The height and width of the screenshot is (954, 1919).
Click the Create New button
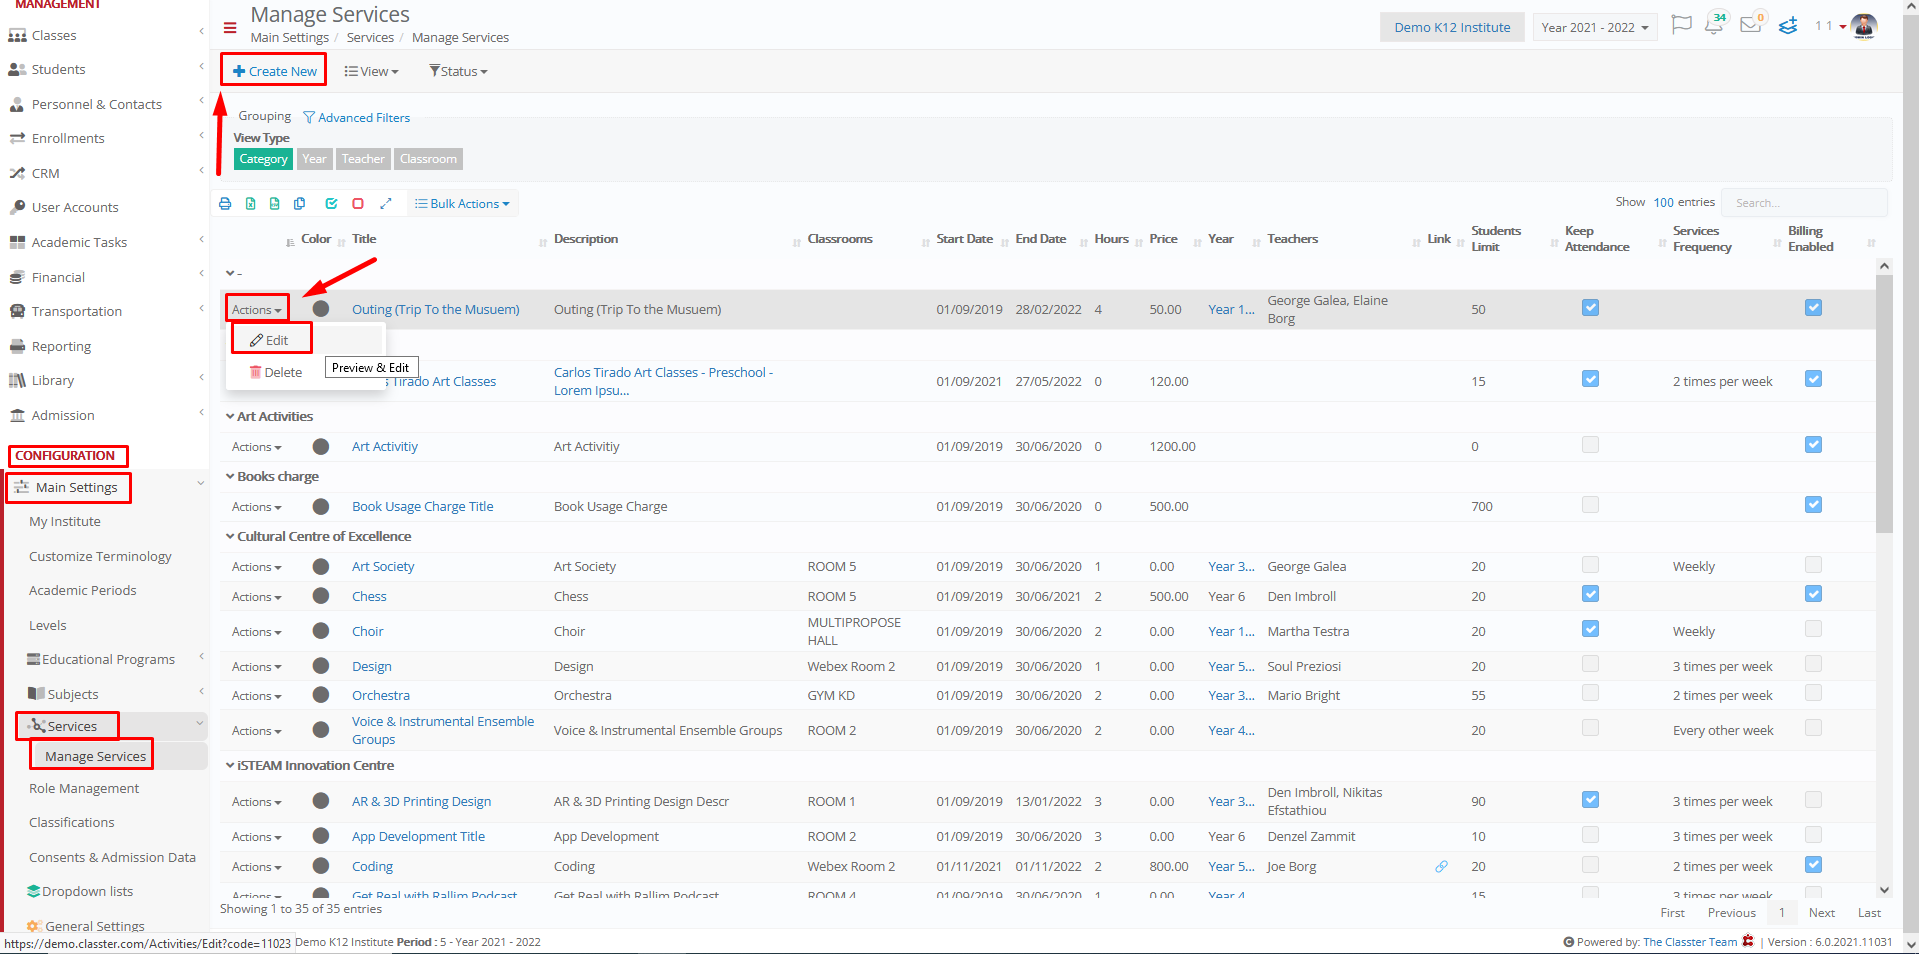(x=274, y=71)
